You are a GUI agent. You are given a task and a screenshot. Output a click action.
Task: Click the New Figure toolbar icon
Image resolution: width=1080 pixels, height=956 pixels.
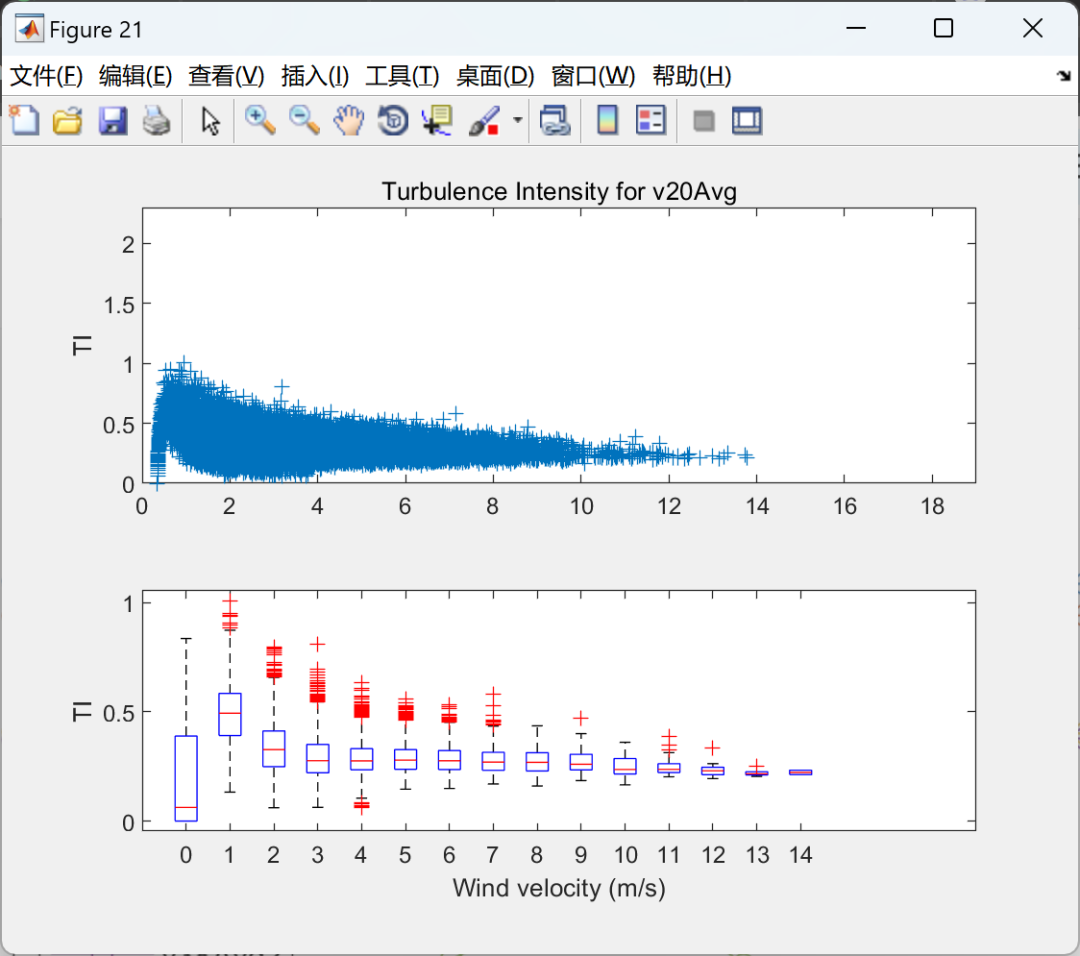click(25, 121)
